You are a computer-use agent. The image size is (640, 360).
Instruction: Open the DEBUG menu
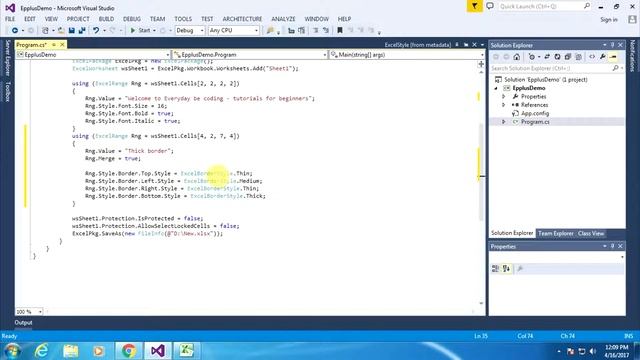coord(131,19)
